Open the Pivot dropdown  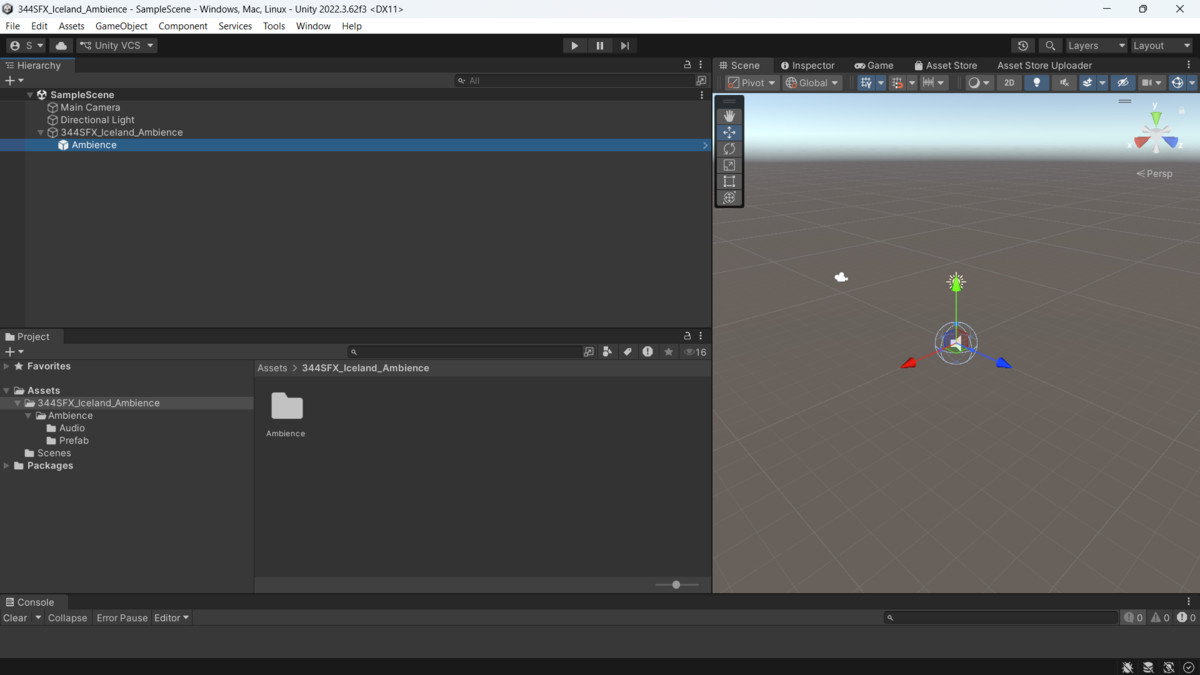(x=752, y=83)
